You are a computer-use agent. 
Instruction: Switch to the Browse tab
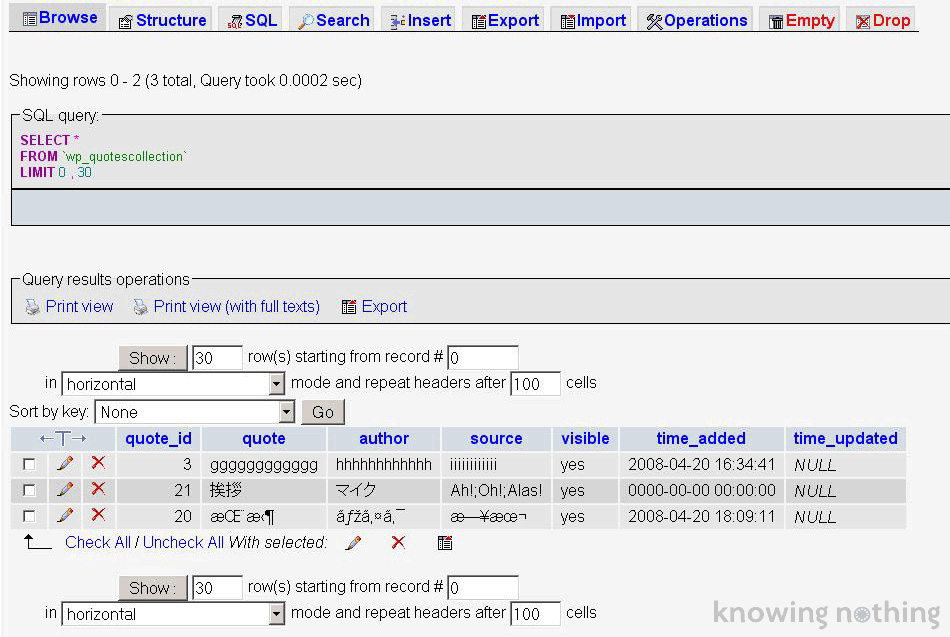[60, 18]
